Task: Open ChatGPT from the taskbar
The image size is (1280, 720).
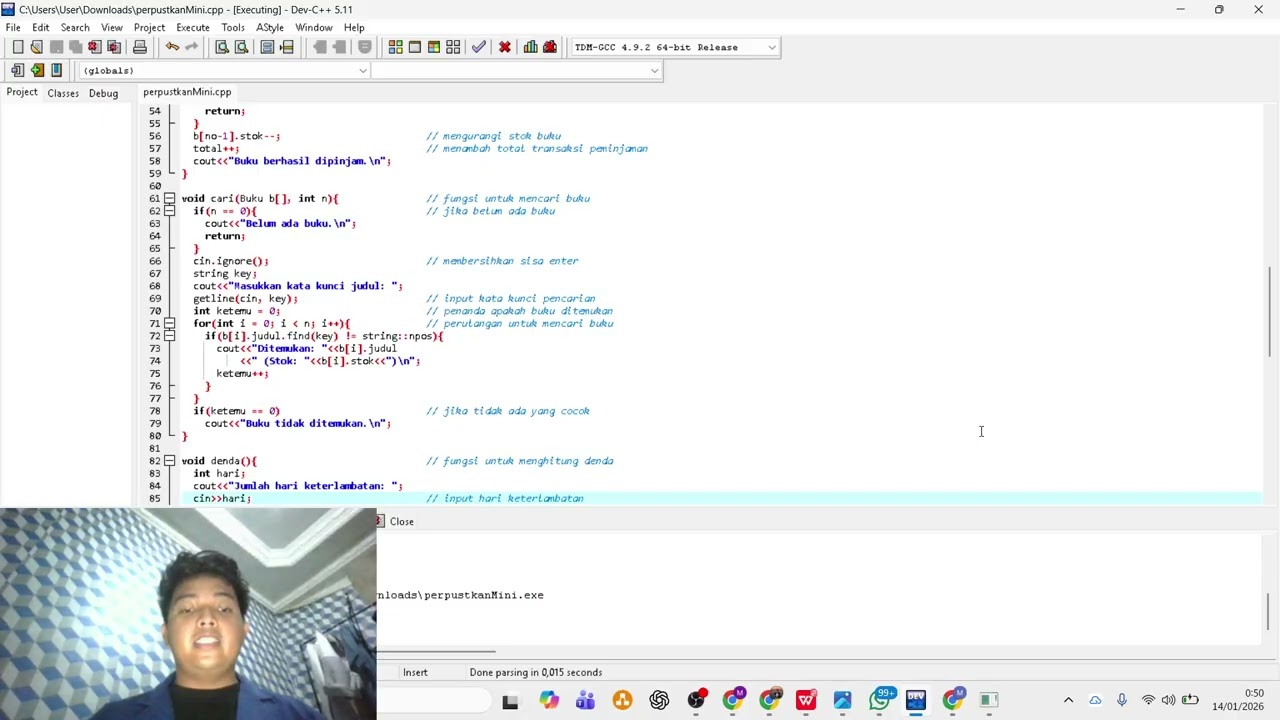Action: click(659, 700)
